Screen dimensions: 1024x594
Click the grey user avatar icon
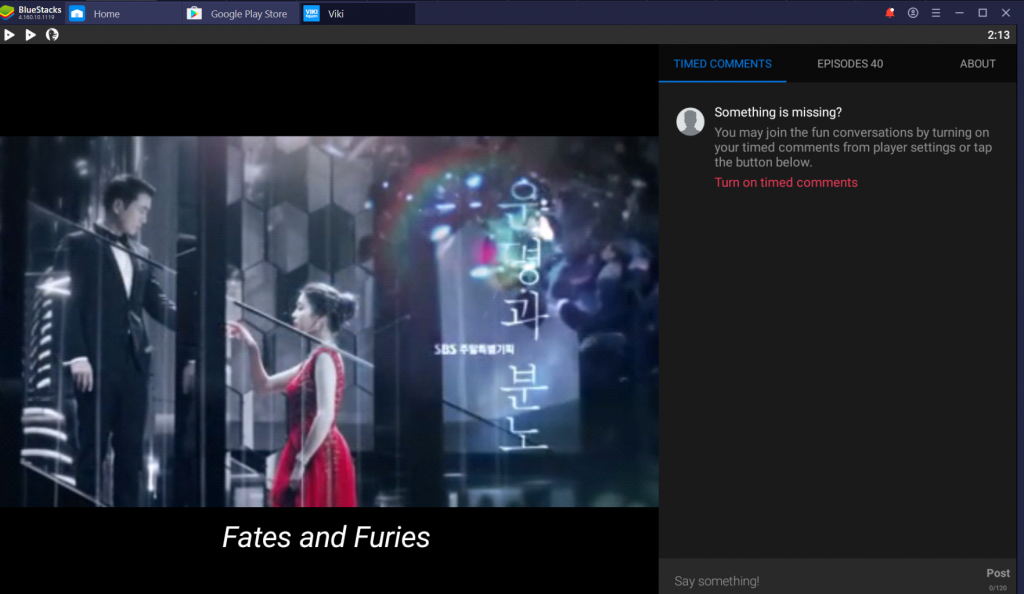(x=690, y=121)
